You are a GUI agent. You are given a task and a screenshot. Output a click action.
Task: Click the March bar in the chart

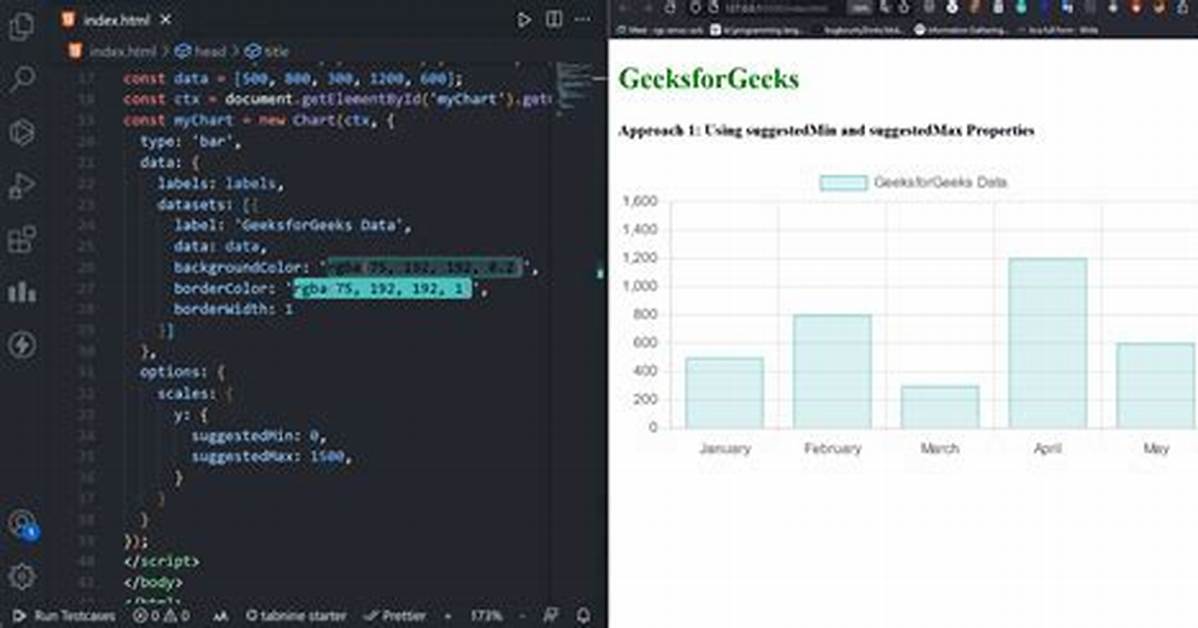[x=940, y=406]
